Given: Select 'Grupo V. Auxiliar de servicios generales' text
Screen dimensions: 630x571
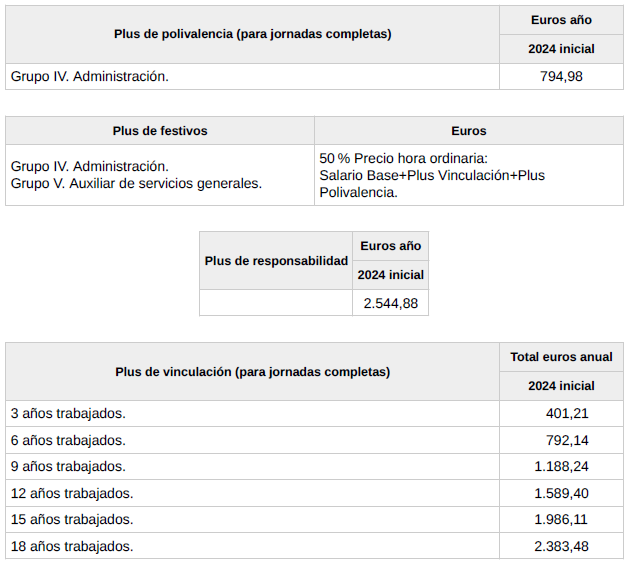Looking at the screenshot, I should point(136,183).
